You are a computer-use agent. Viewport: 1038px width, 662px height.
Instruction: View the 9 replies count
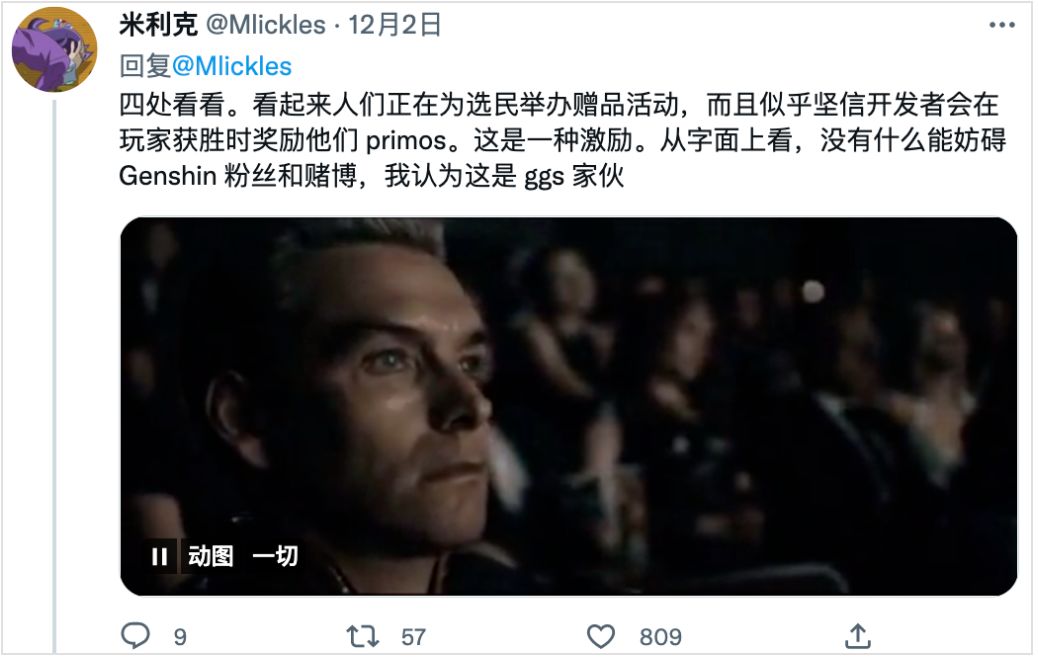click(180, 637)
